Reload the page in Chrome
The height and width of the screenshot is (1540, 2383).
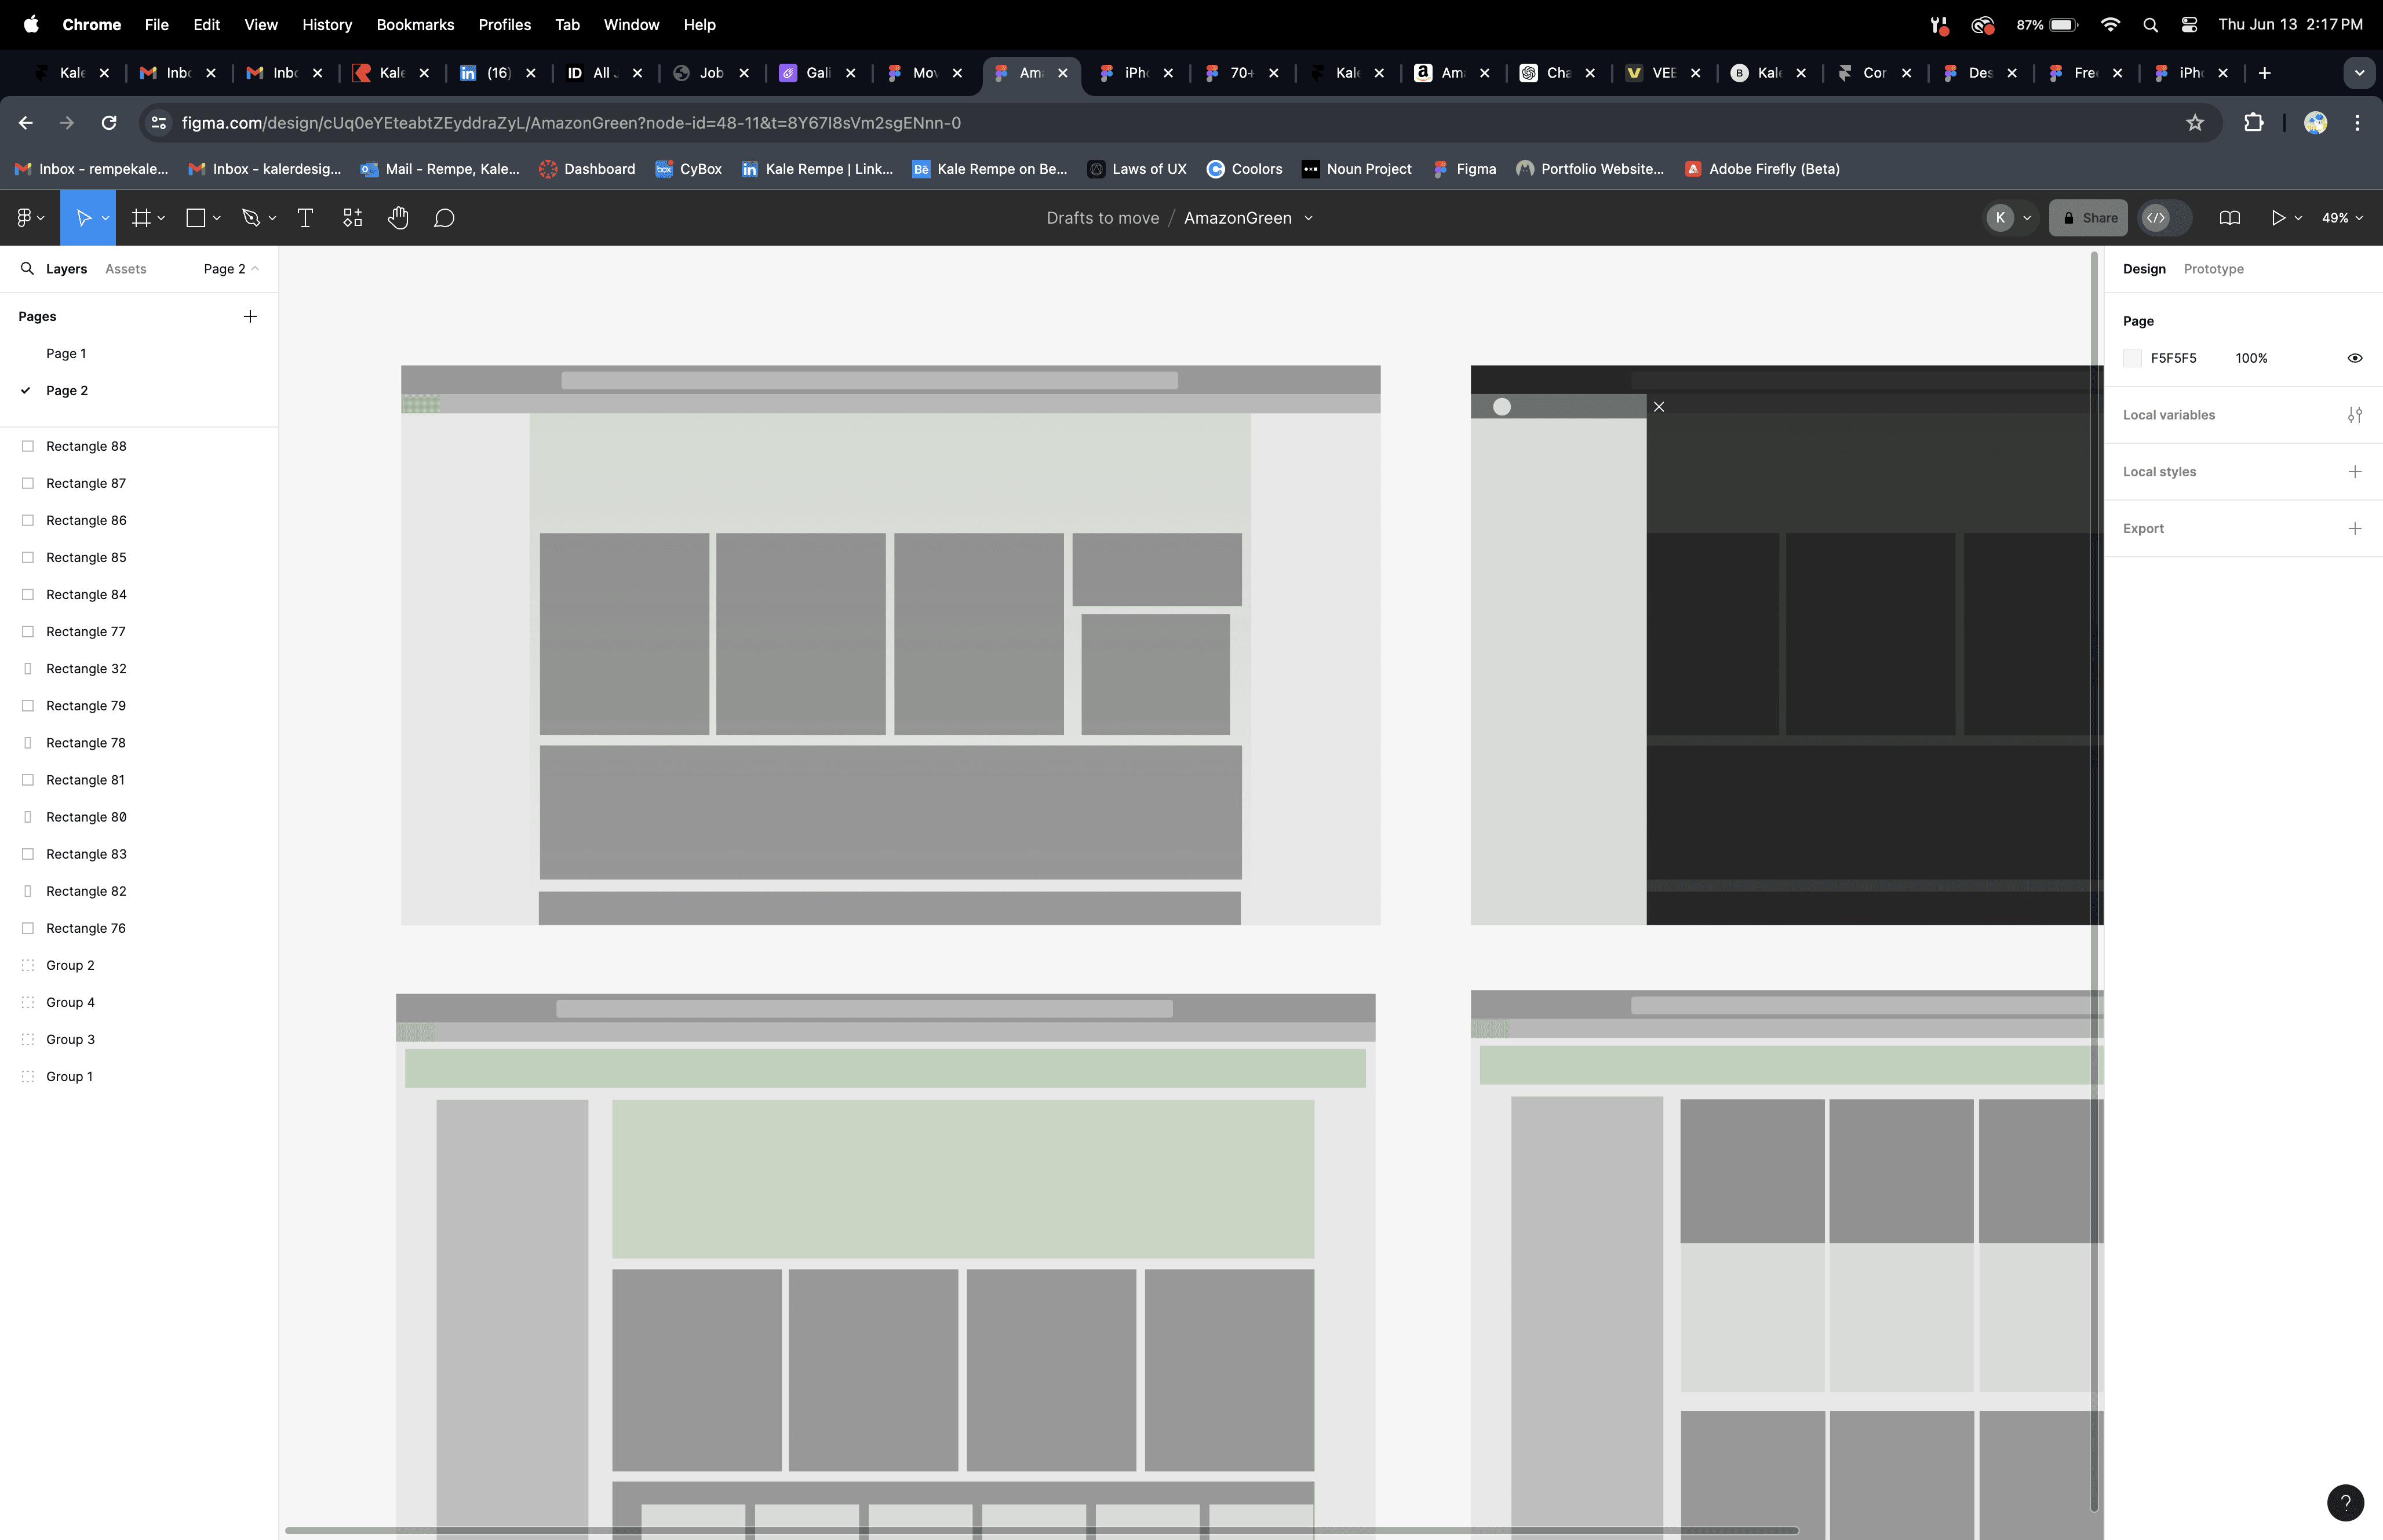point(109,123)
